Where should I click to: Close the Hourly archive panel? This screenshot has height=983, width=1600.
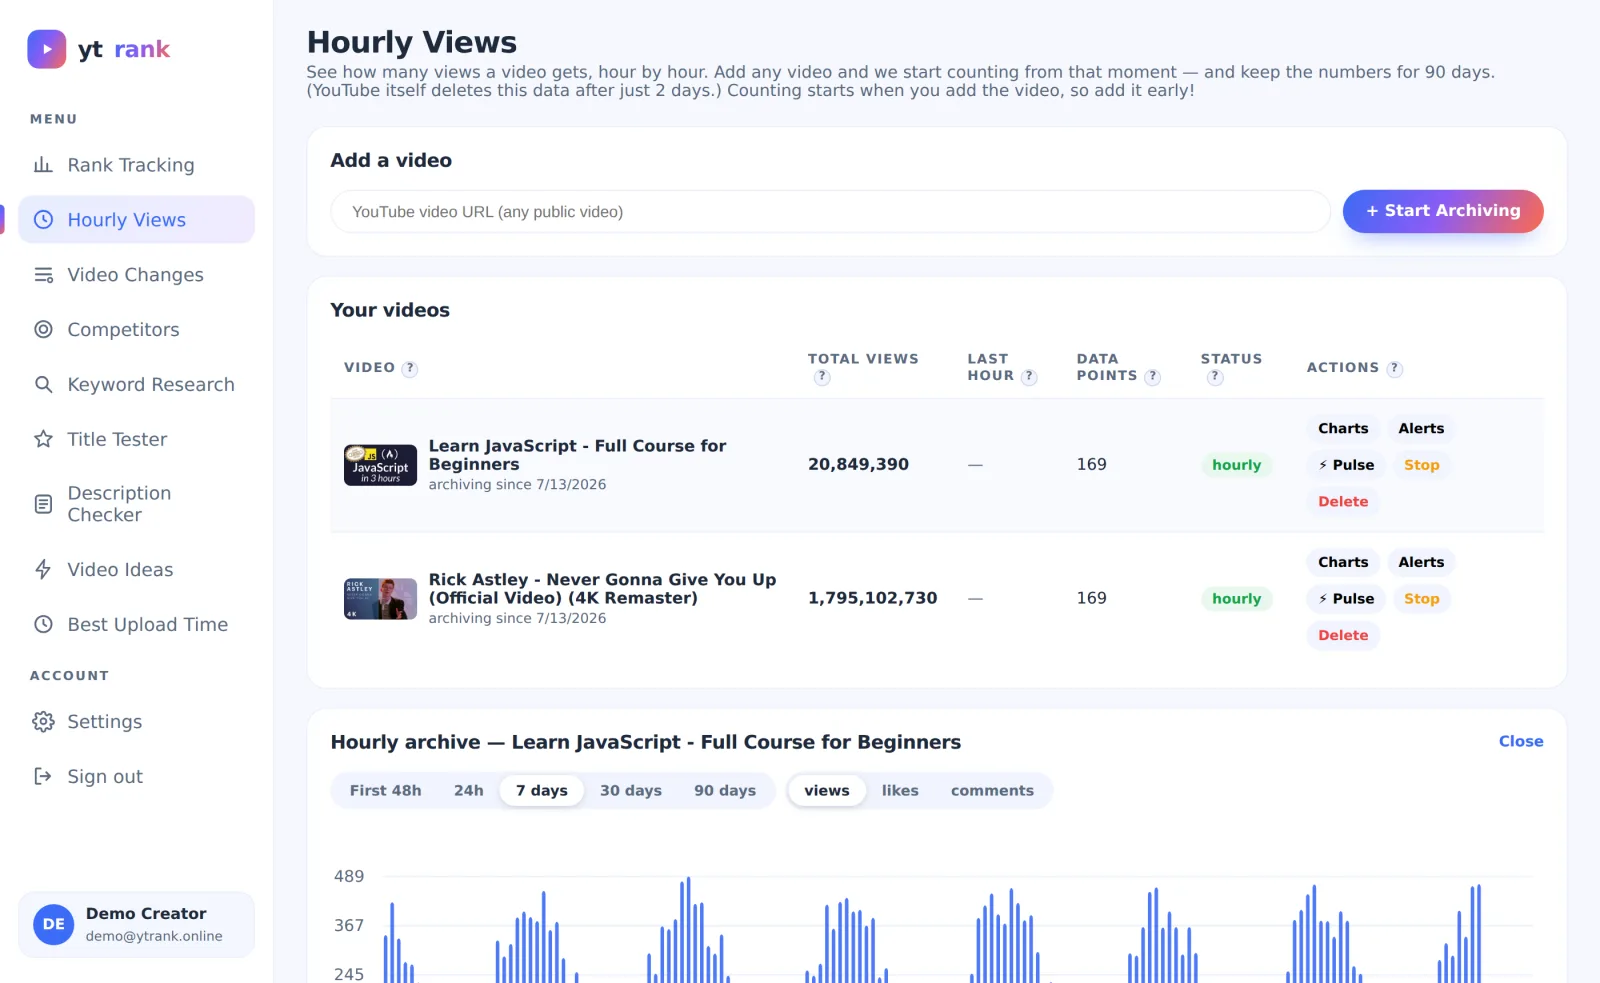1521,741
